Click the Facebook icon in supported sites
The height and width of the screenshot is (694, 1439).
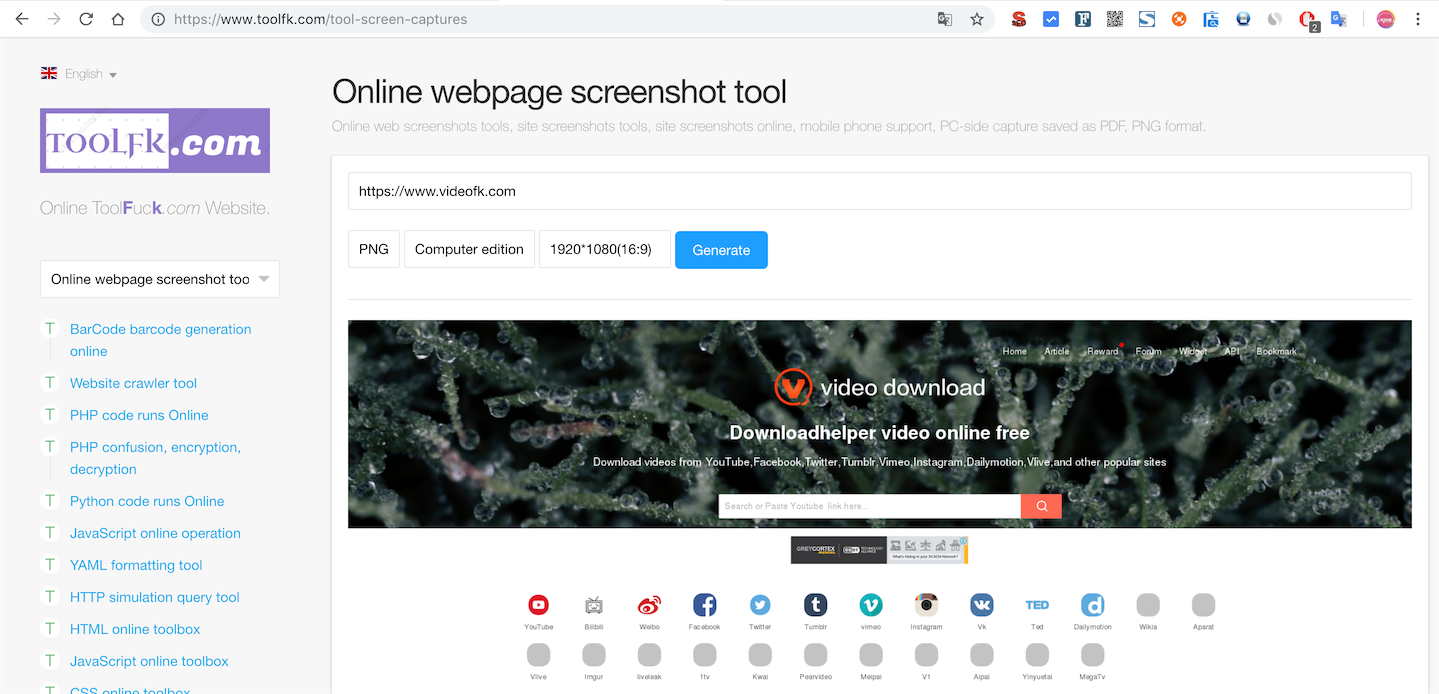(x=704, y=605)
